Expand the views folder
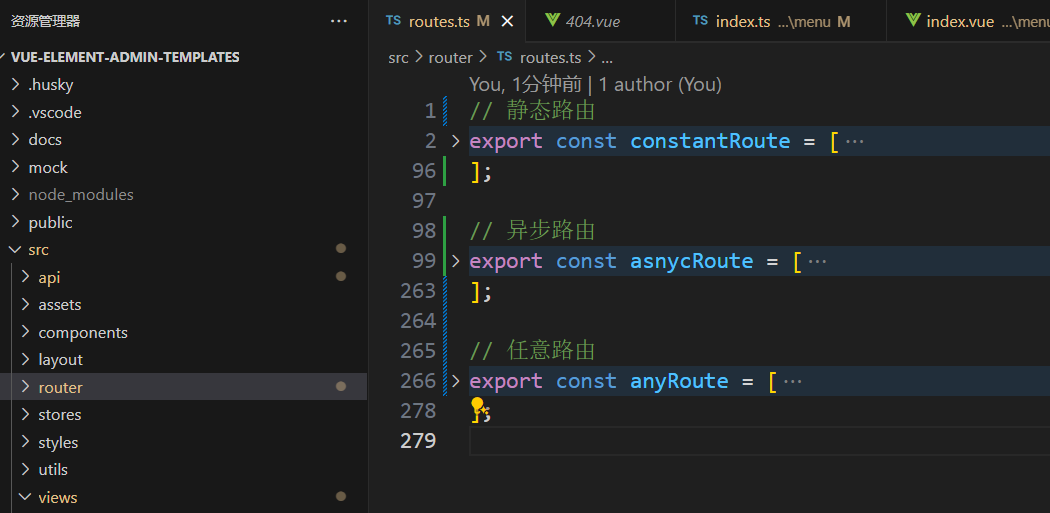Image resolution: width=1050 pixels, height=513 pixels. [x=57, y=497]
